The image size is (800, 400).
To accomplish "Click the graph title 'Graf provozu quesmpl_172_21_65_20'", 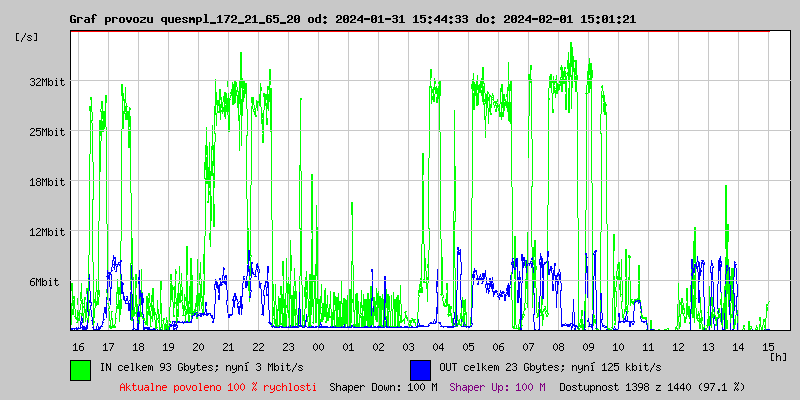I will point(190,19).
